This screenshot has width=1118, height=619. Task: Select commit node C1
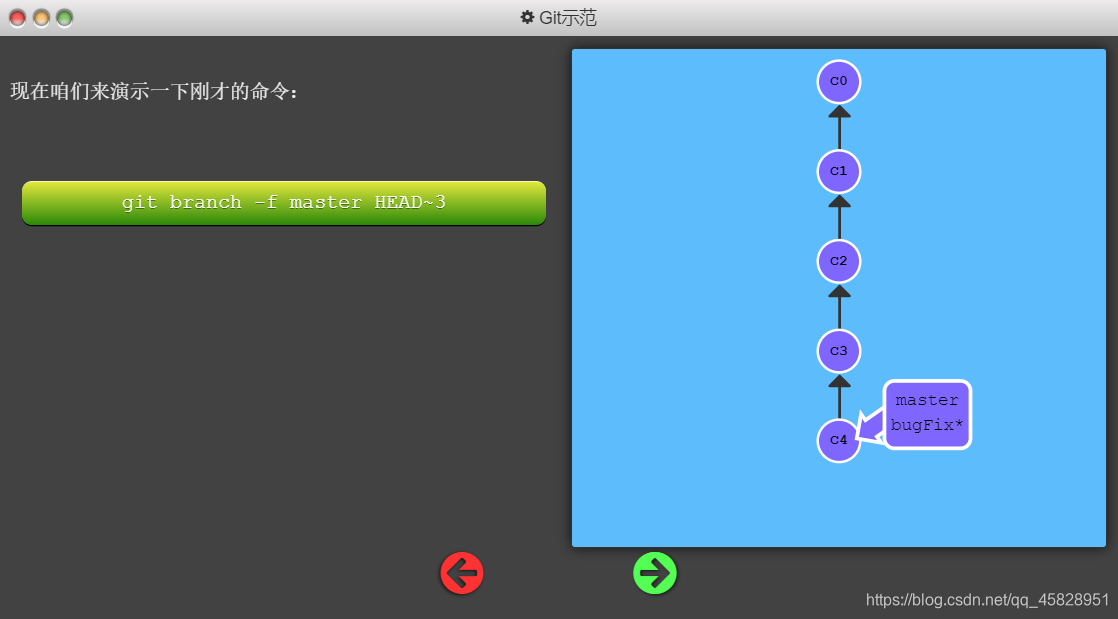838,172
